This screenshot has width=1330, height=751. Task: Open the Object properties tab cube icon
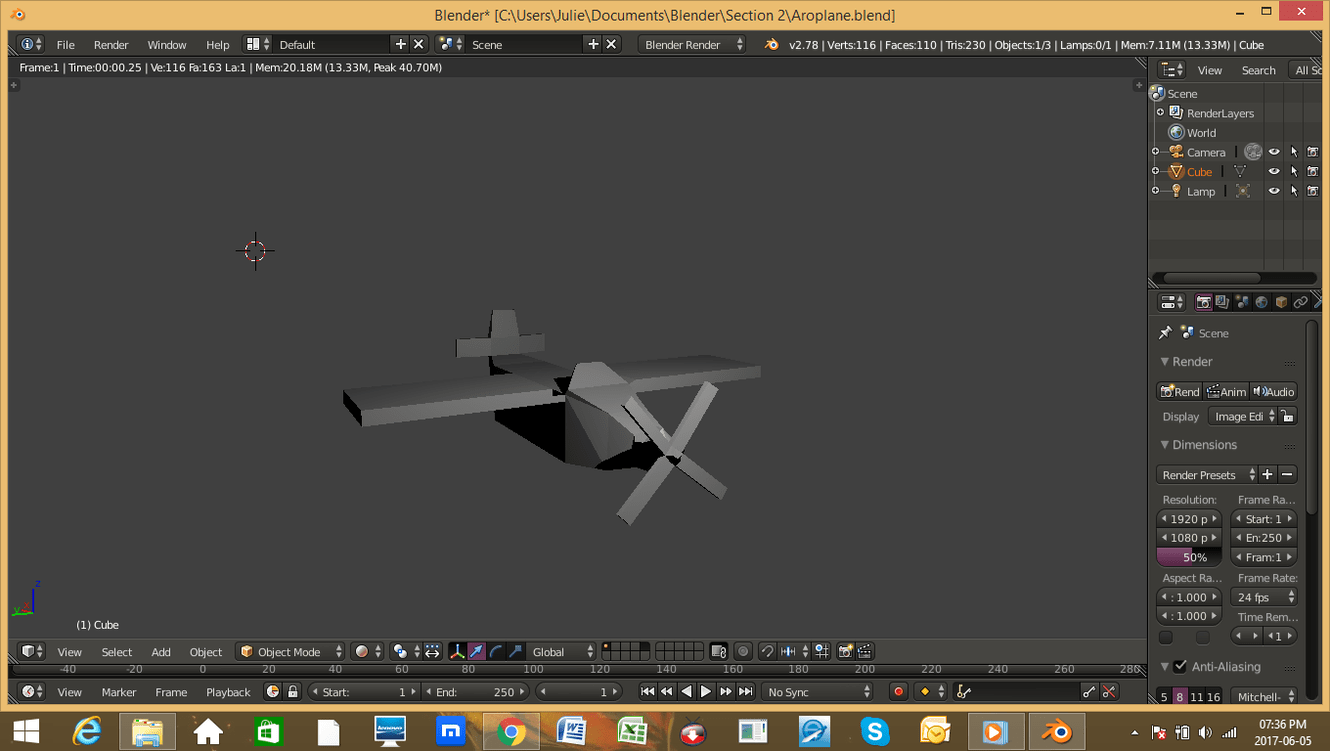tap(1281, 302)
